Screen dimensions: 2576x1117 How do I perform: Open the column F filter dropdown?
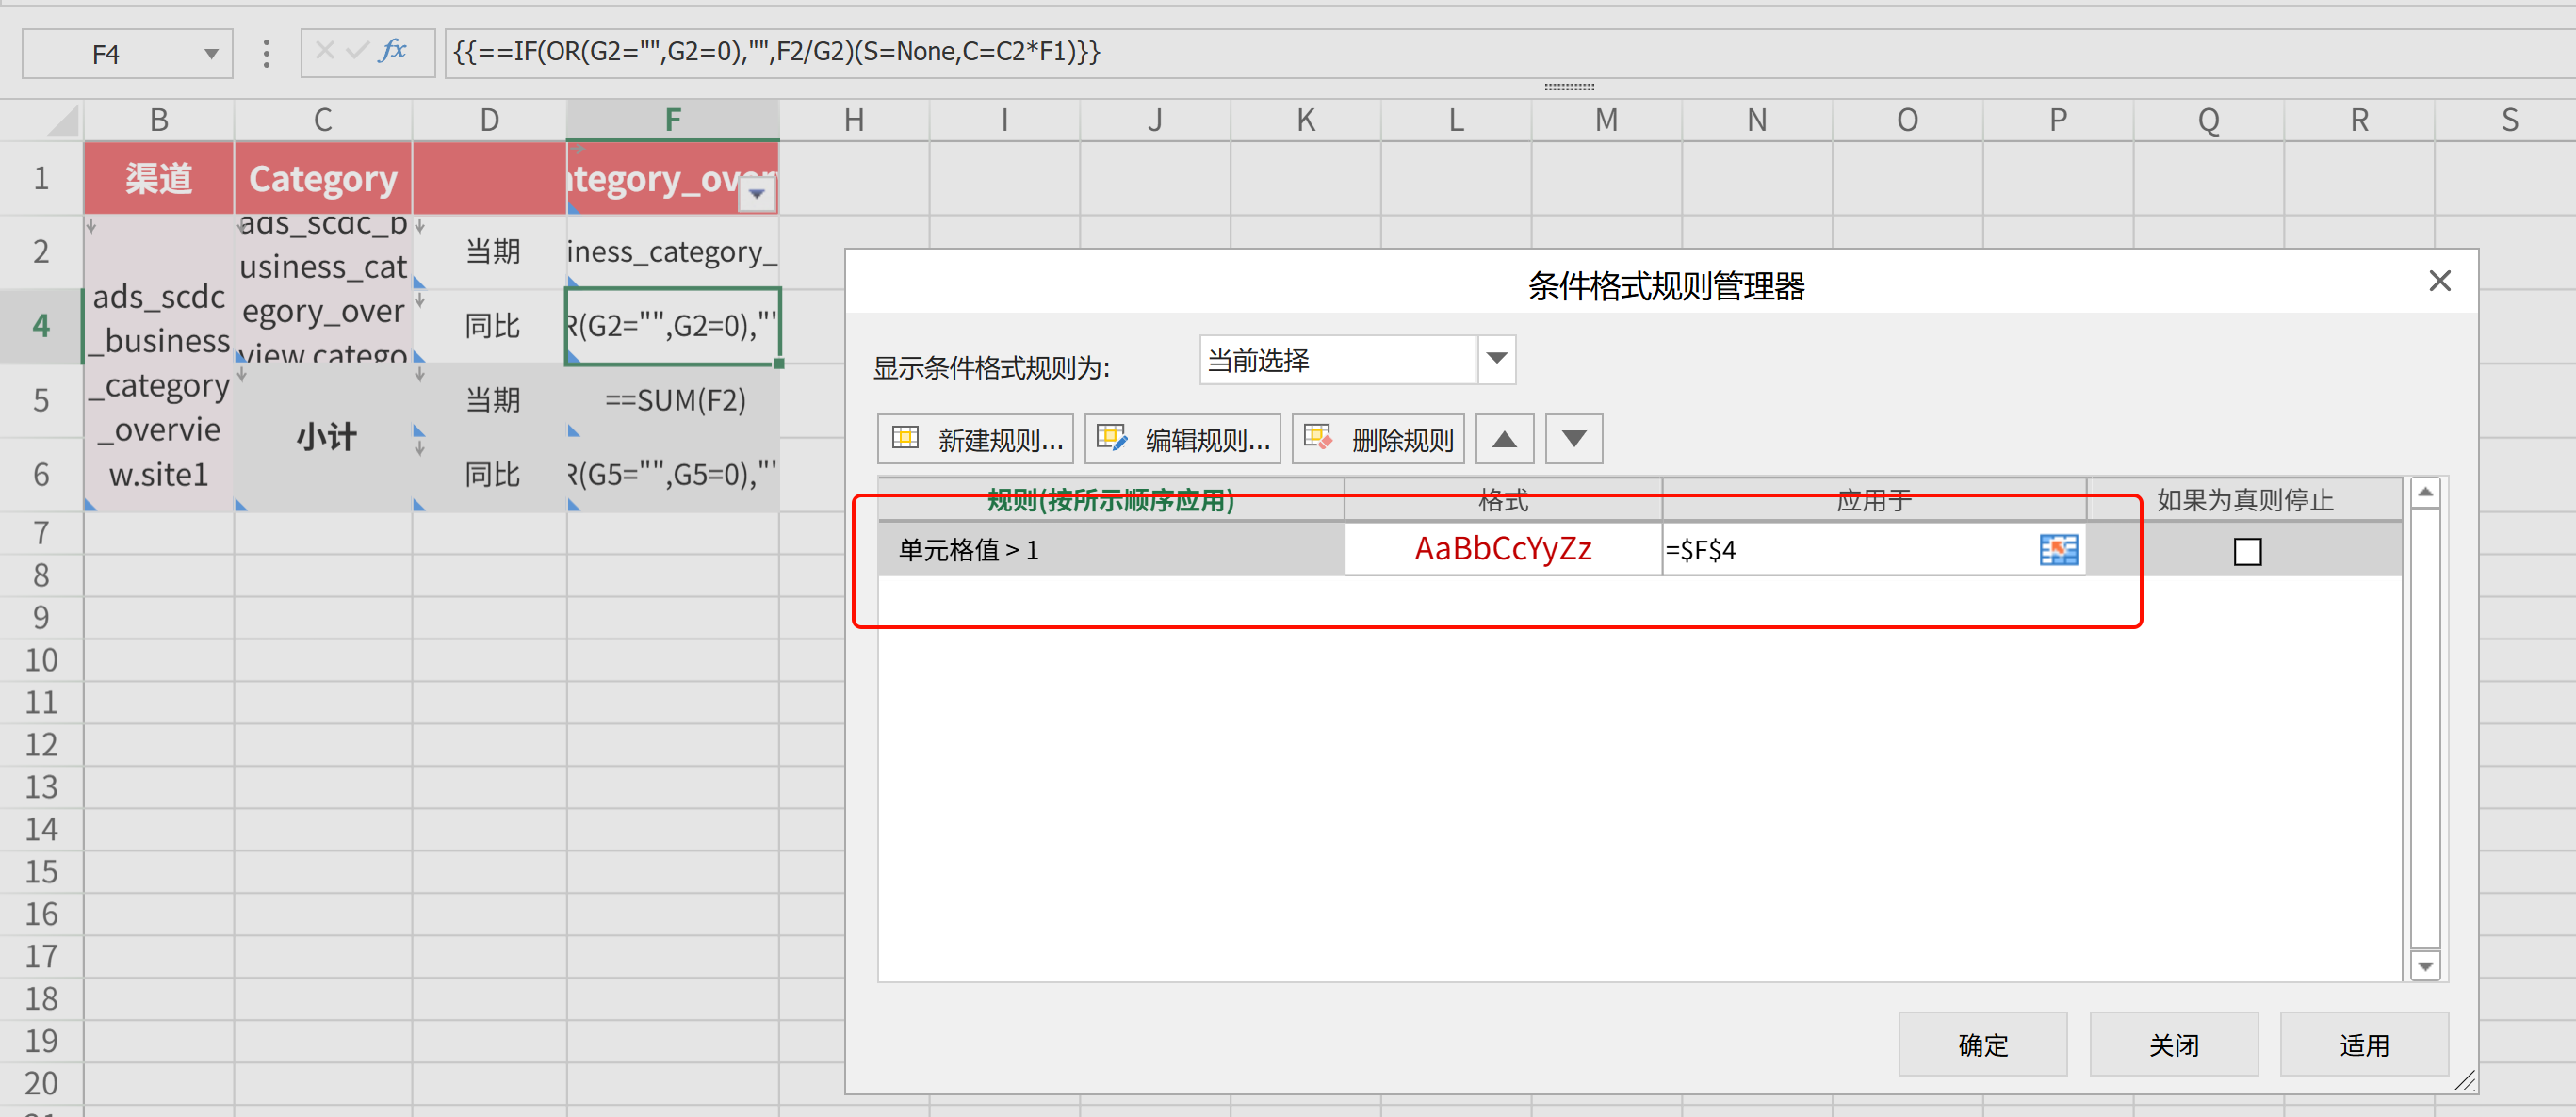tap(758, 196)
